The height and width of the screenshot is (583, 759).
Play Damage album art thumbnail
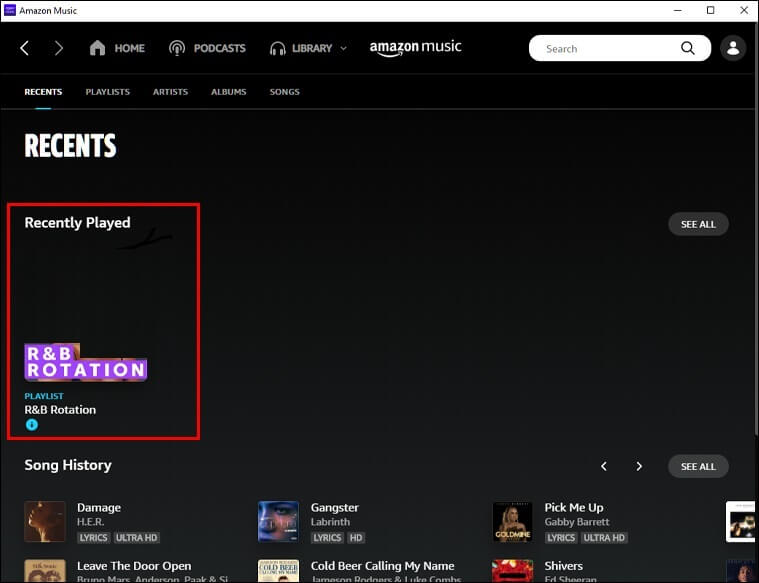point(45,522)
